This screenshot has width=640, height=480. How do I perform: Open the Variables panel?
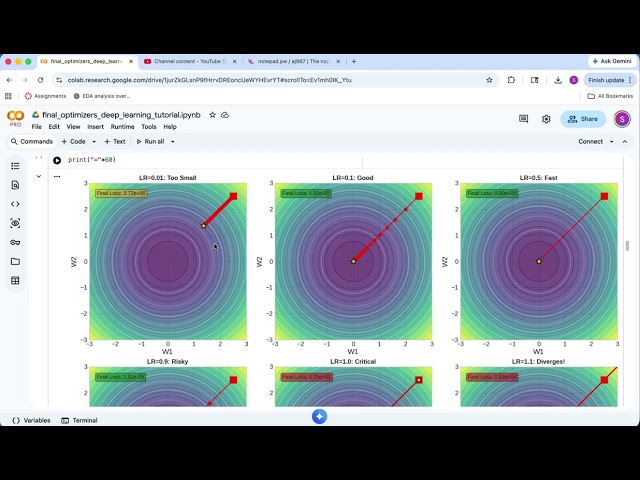click(31, 420)
